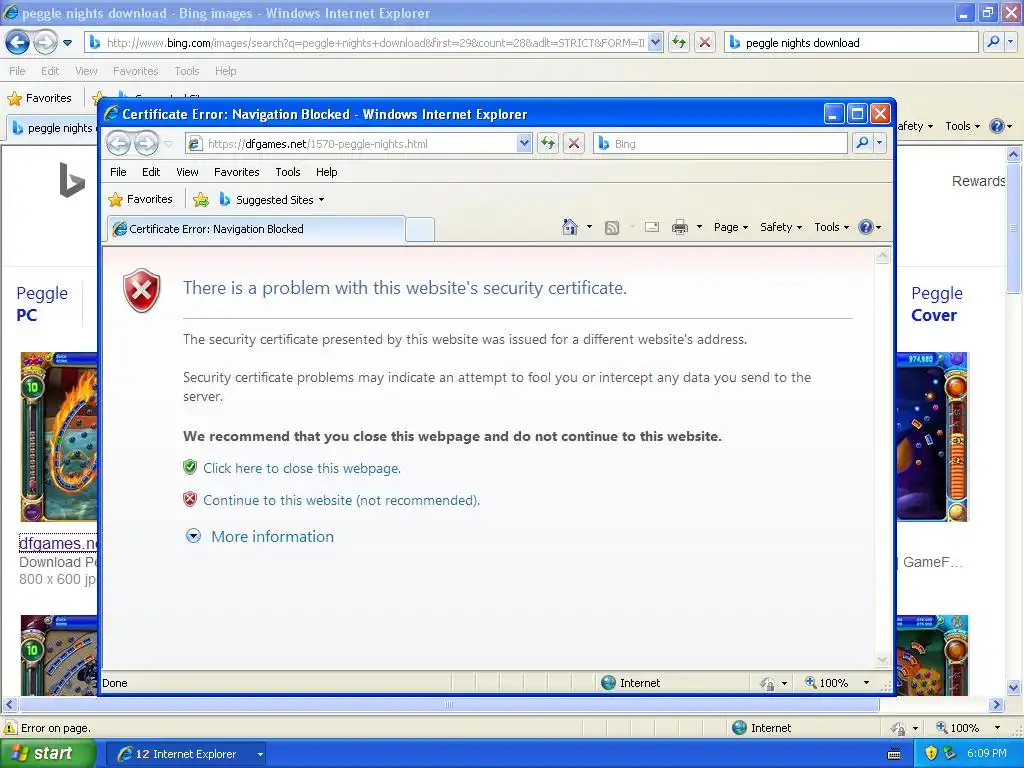The image size is (1024, 768).
Task: Click Peggle Cover suggestion on Bing page
Action: coord(936,304)
